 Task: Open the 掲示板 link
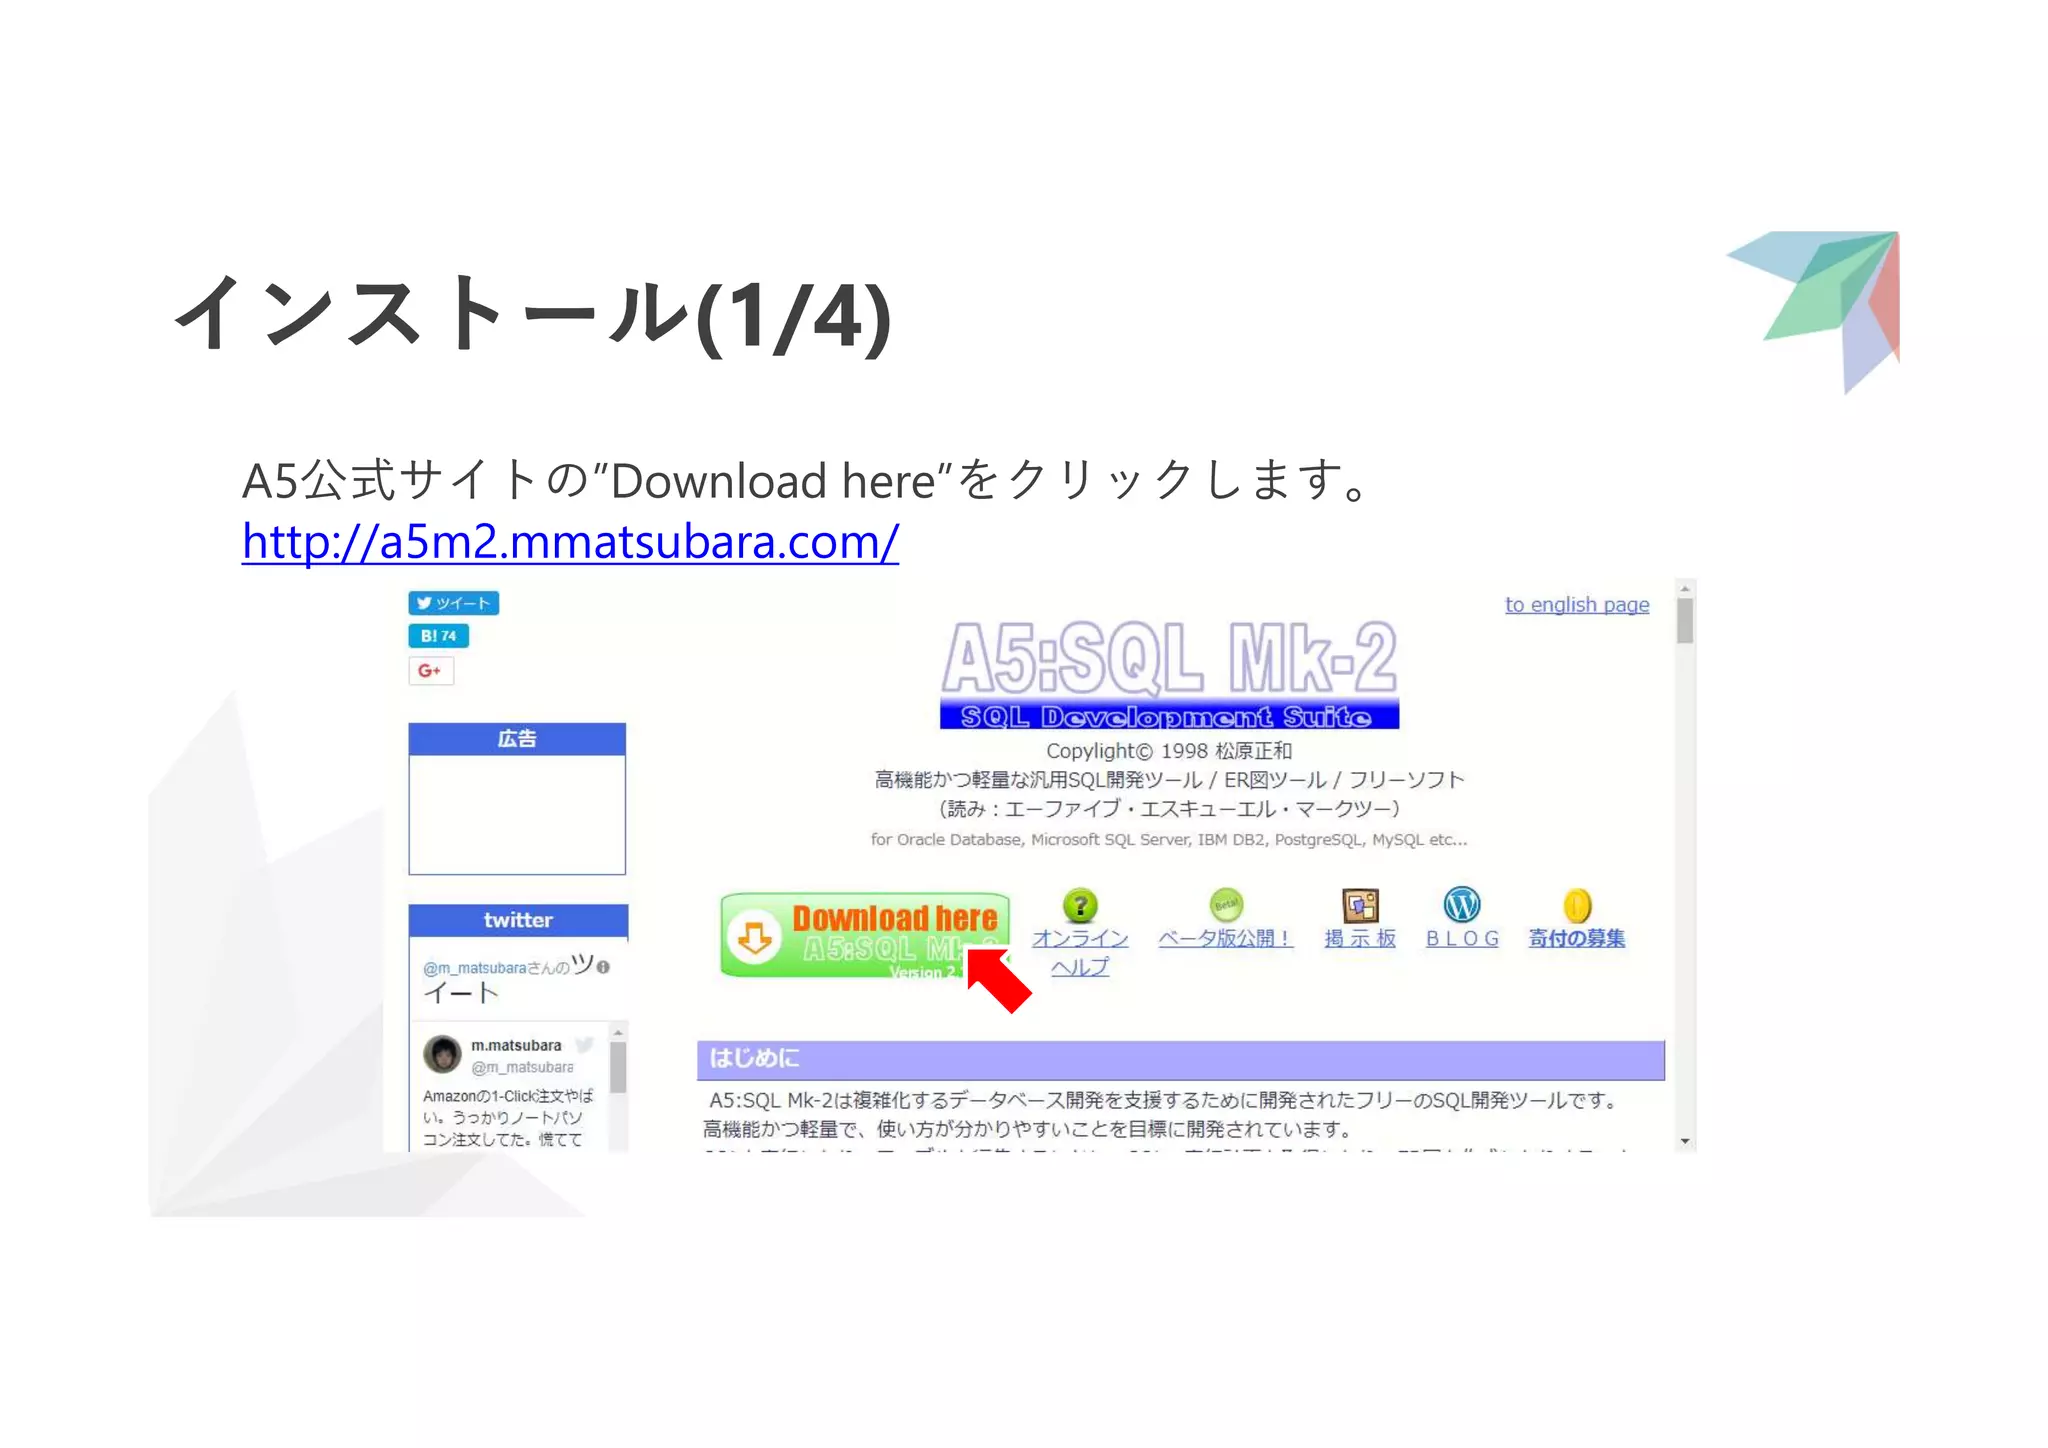(x=1360, y=938)
